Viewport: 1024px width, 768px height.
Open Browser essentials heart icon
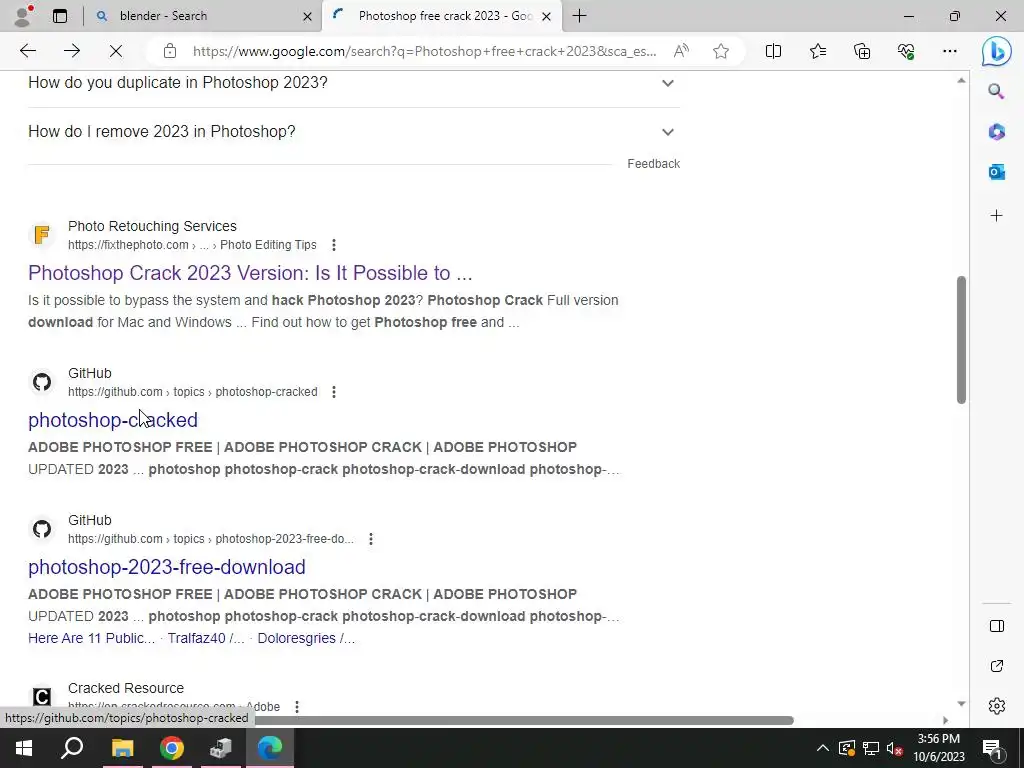tap(906, 51)
